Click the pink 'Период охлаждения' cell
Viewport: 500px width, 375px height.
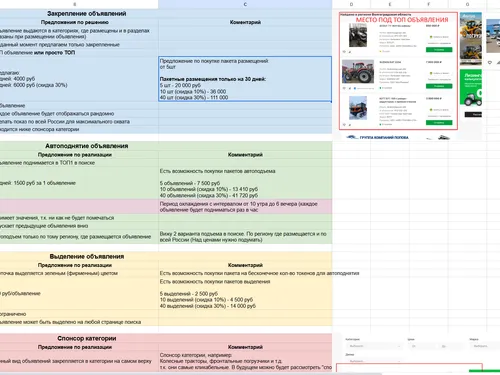click(x=245, y=207)
